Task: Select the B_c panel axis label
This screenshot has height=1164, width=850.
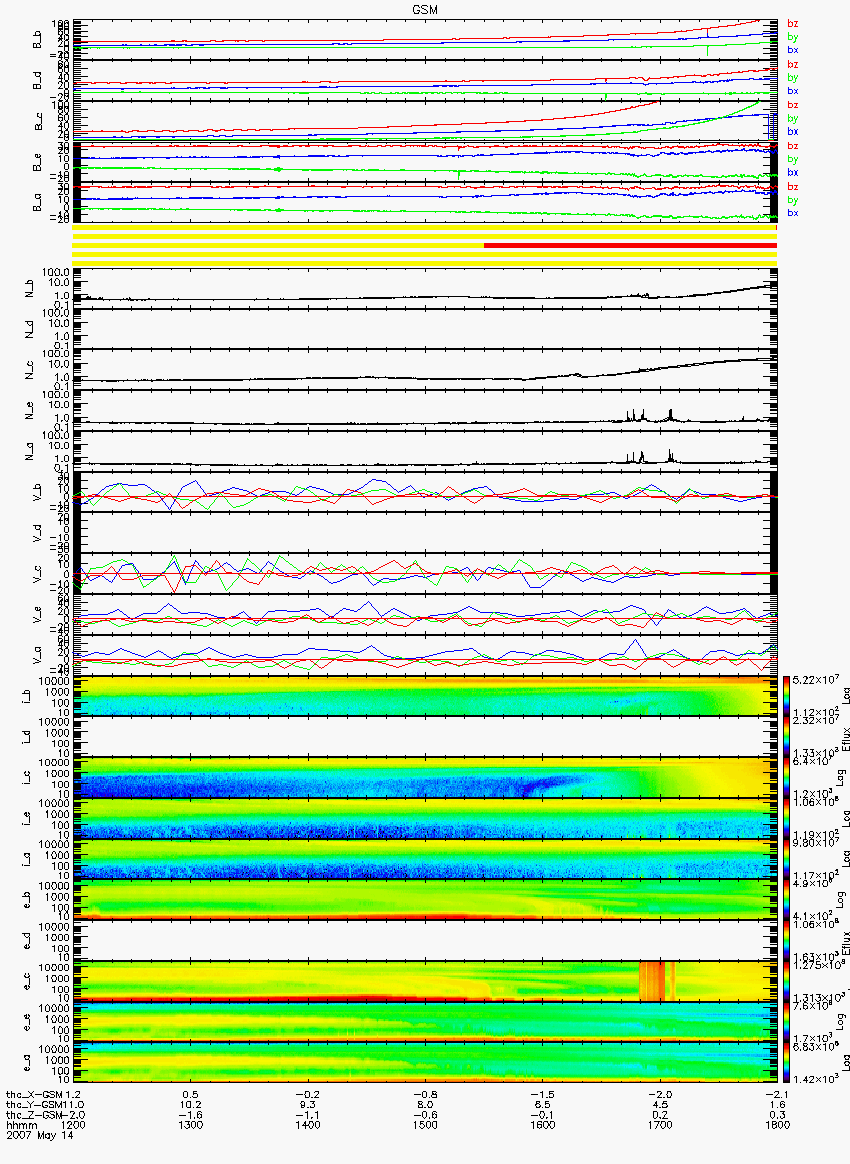Action: (37, 122)
